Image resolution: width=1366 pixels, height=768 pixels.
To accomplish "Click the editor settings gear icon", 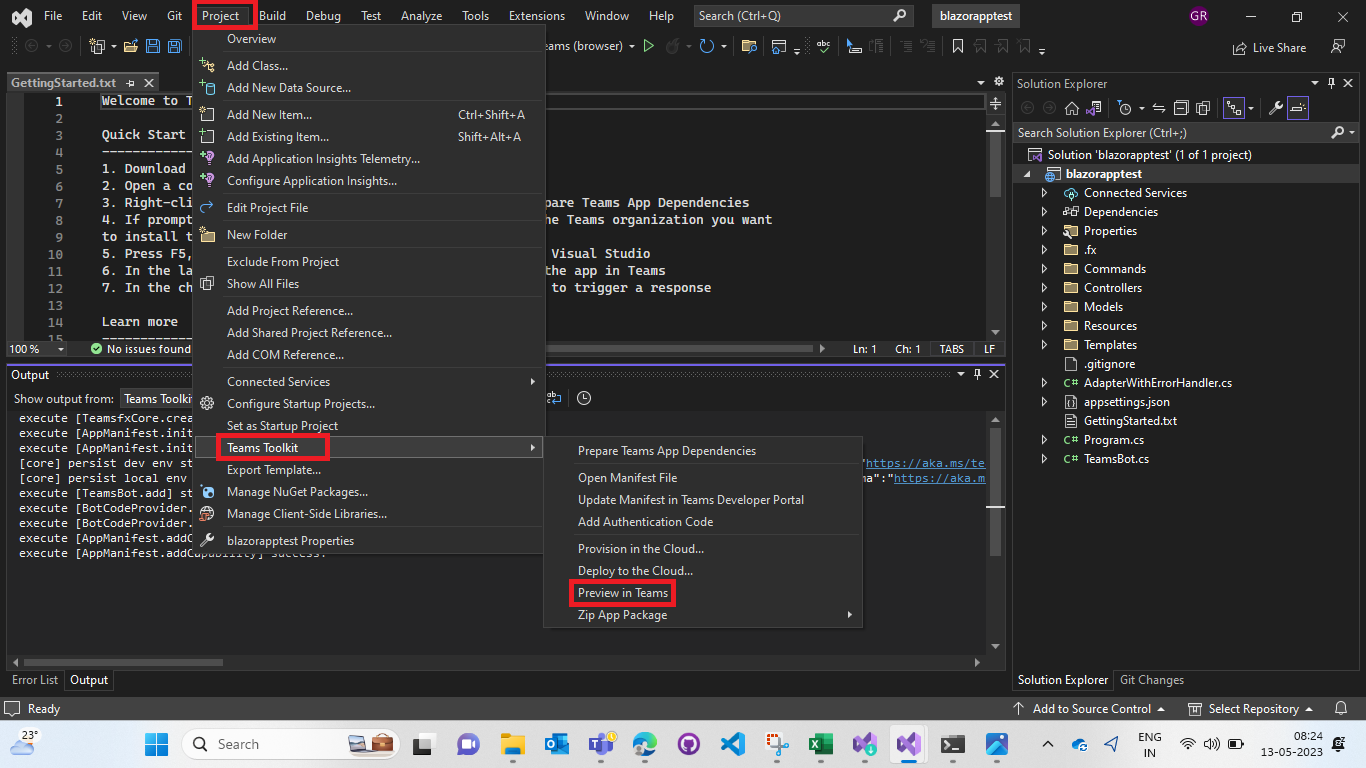I will [997, 82].
